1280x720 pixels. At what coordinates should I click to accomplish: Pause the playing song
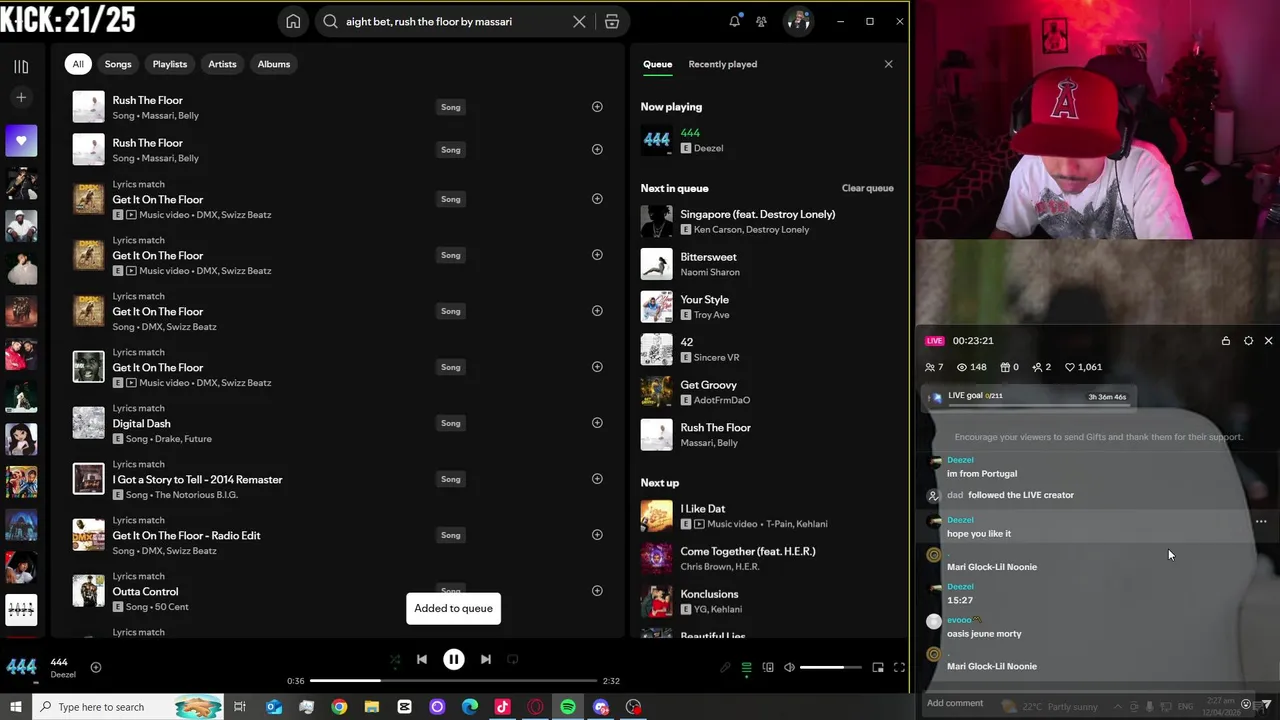click(x=454, y=659)
